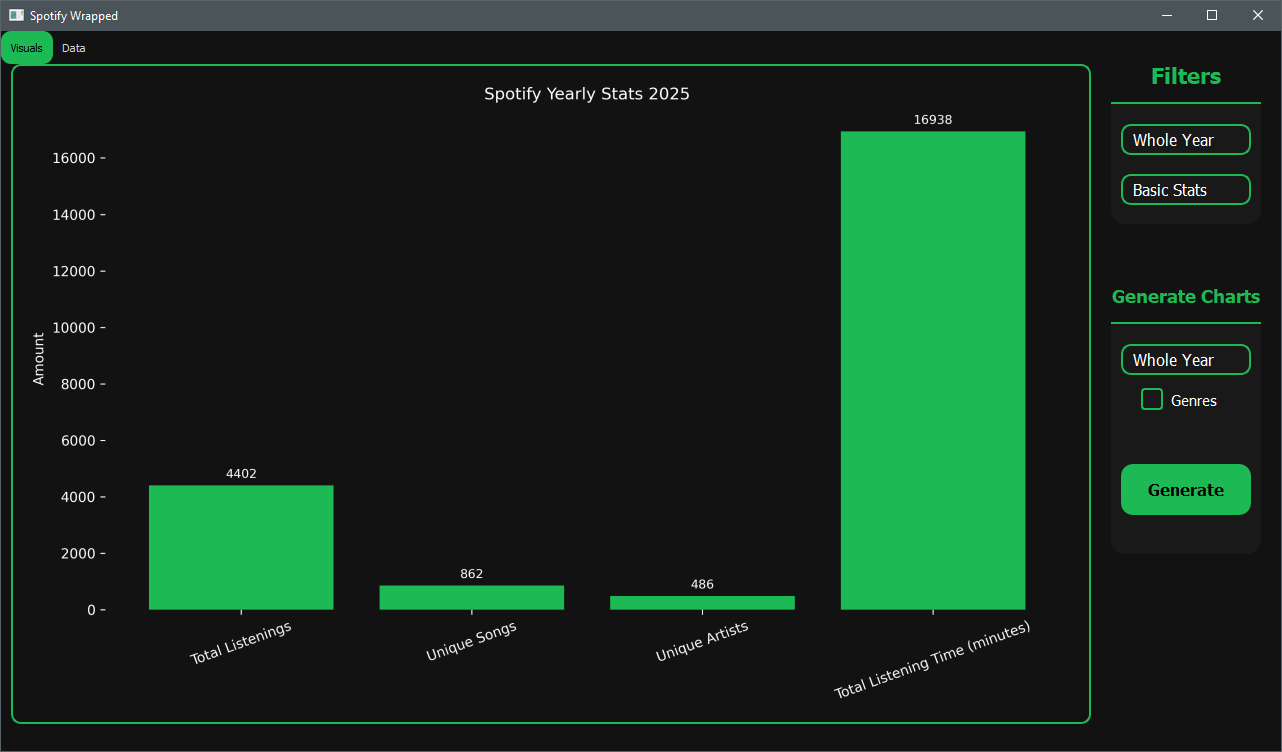Click the 862 bar value label

coord(472,574)
